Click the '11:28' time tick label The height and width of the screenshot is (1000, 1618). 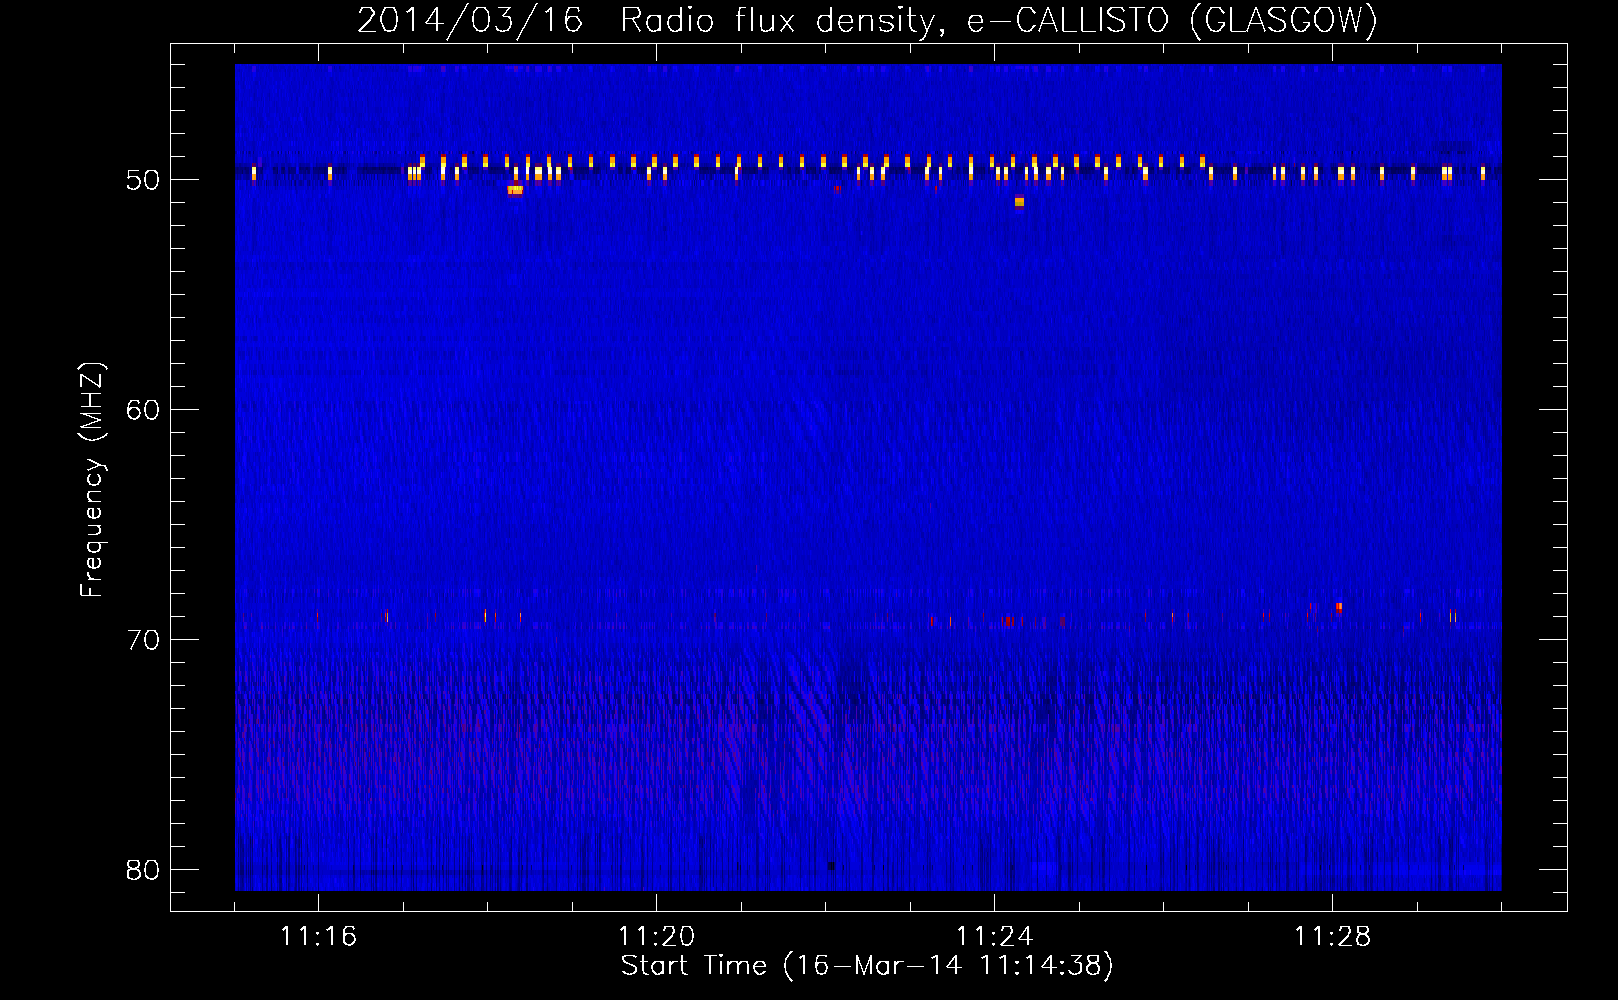pos(1332,937)
